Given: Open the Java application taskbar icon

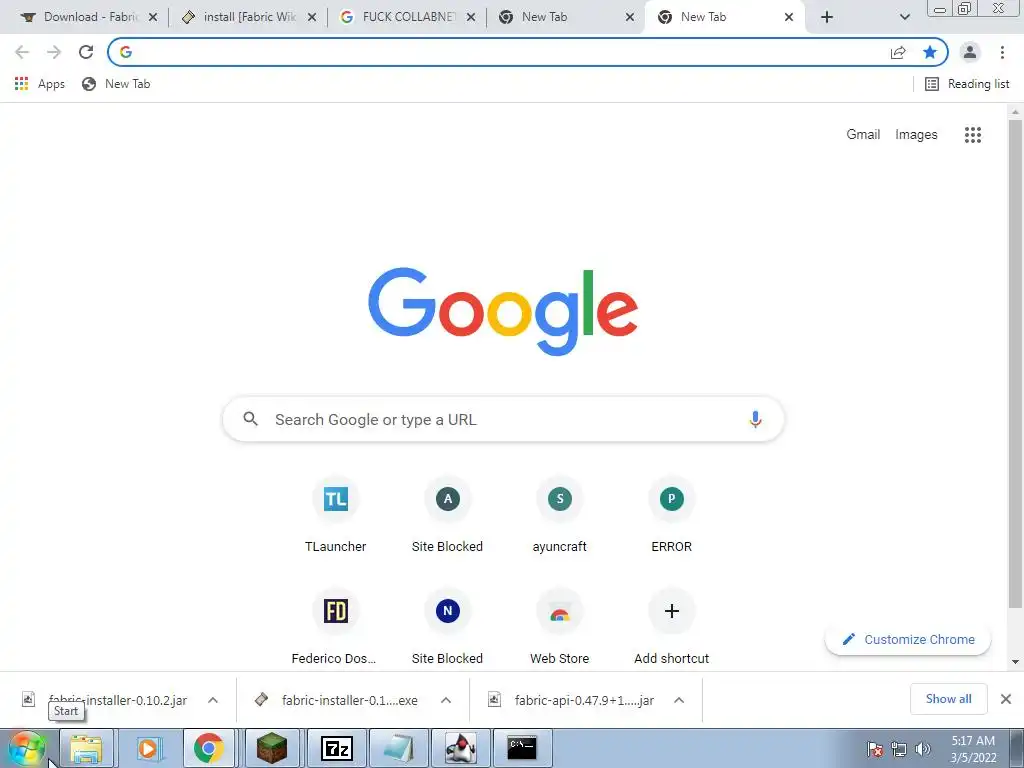Looking at the screenshot, I should coord(460,748).
